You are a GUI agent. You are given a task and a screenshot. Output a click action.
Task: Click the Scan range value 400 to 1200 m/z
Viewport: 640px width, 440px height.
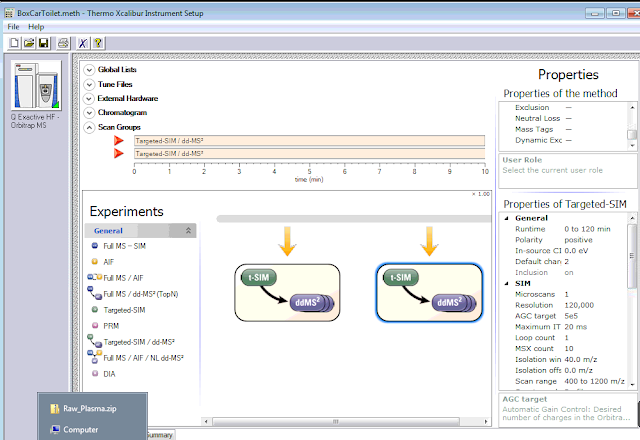[x=594, y=381]
